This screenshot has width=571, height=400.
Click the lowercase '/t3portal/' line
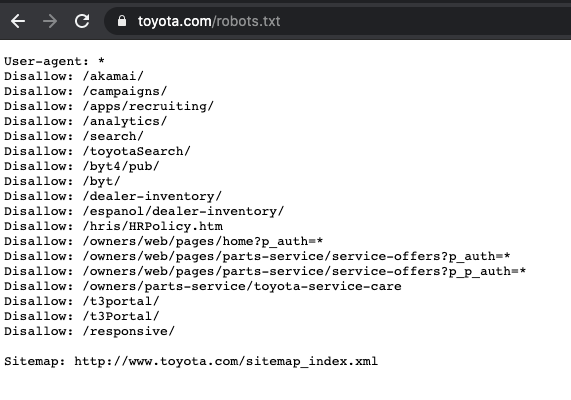(x=82, y=301)
